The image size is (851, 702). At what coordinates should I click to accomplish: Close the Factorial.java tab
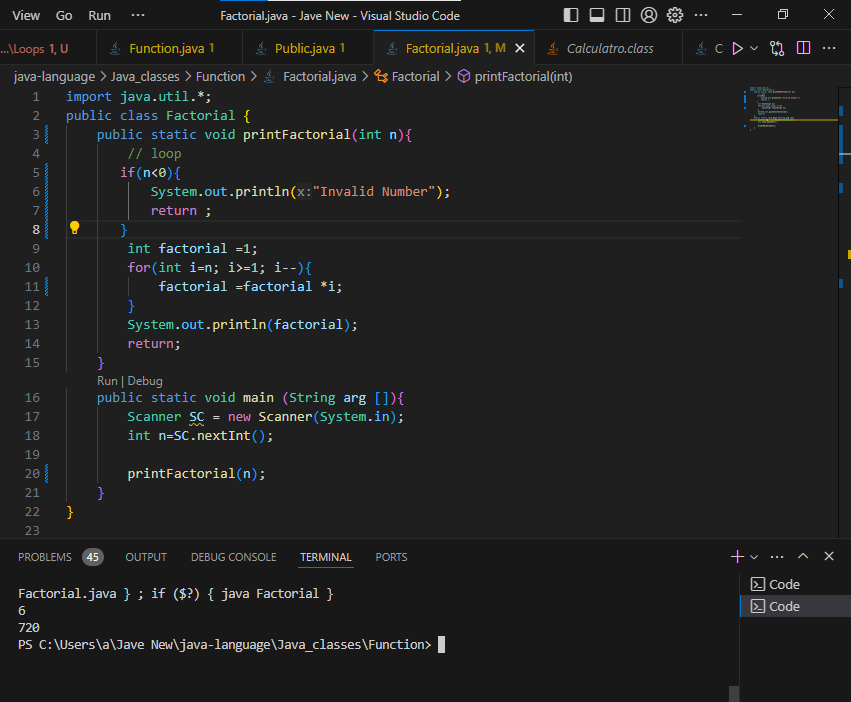pyautogui.click(x=519, y=48)
